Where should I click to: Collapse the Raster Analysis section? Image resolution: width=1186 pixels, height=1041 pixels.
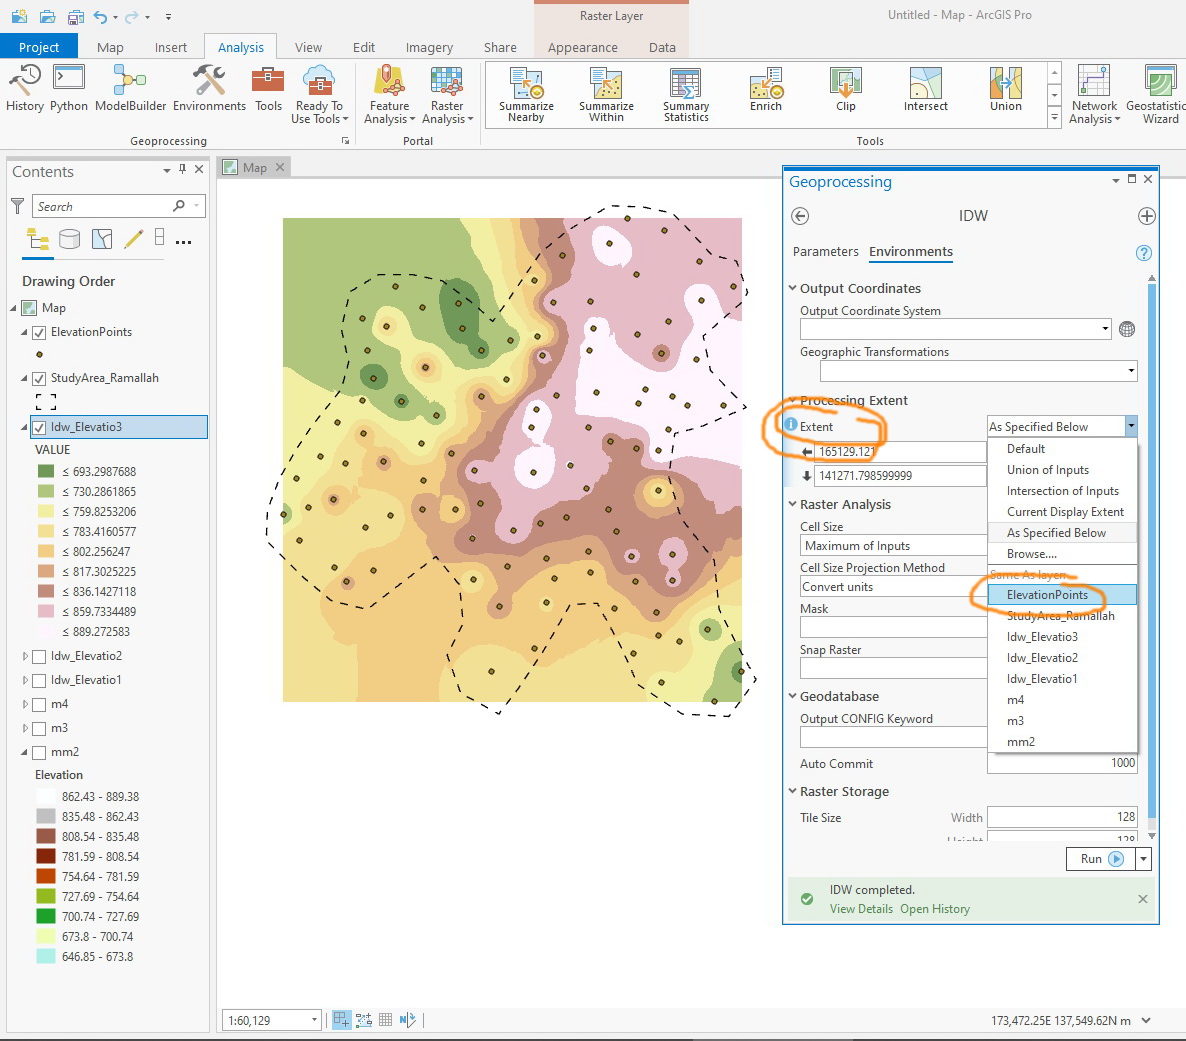point(792,505)
